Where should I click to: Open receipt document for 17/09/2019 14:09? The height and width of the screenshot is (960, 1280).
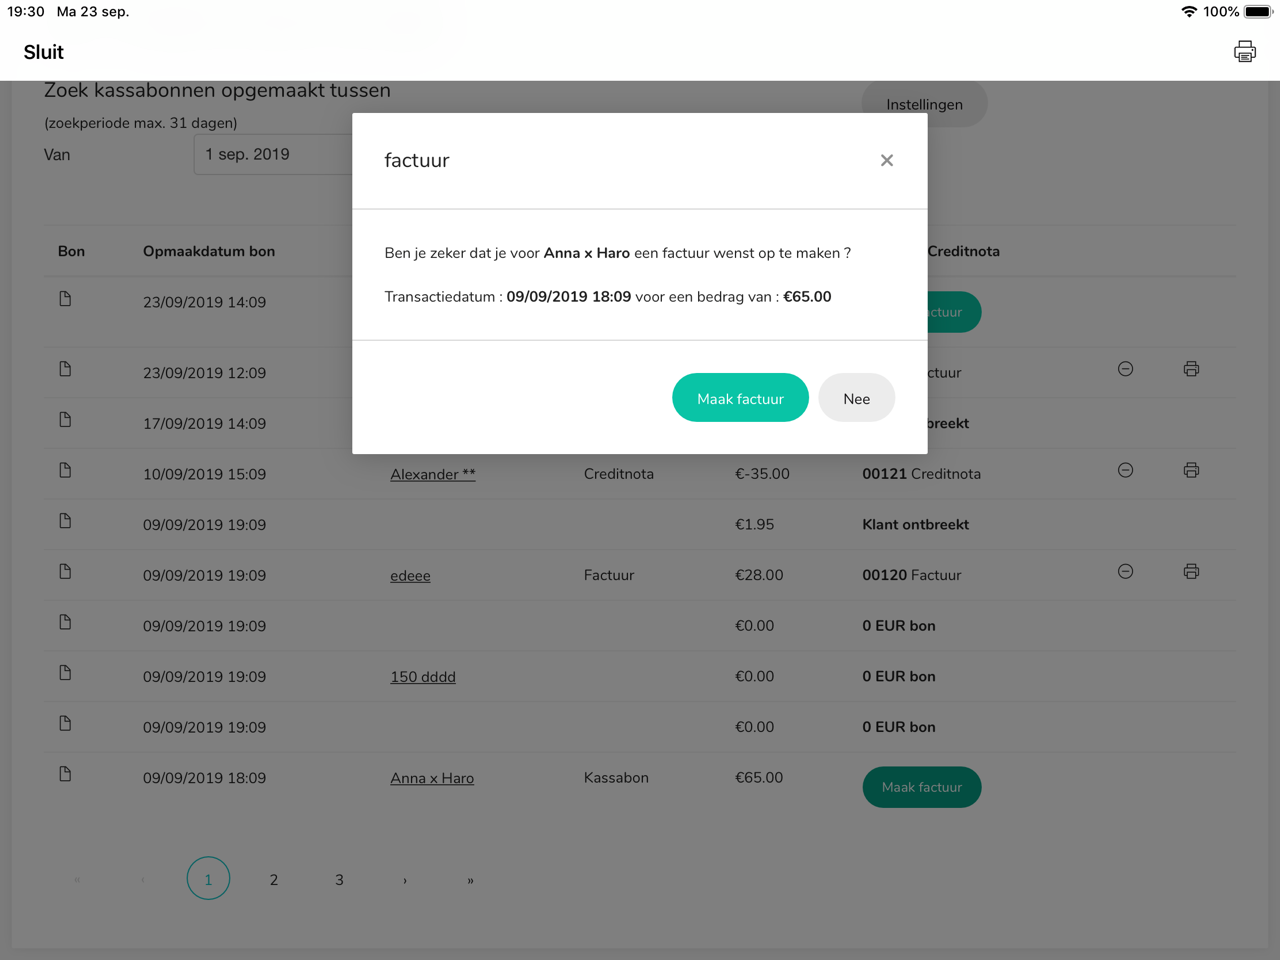(x=65, y=420)
